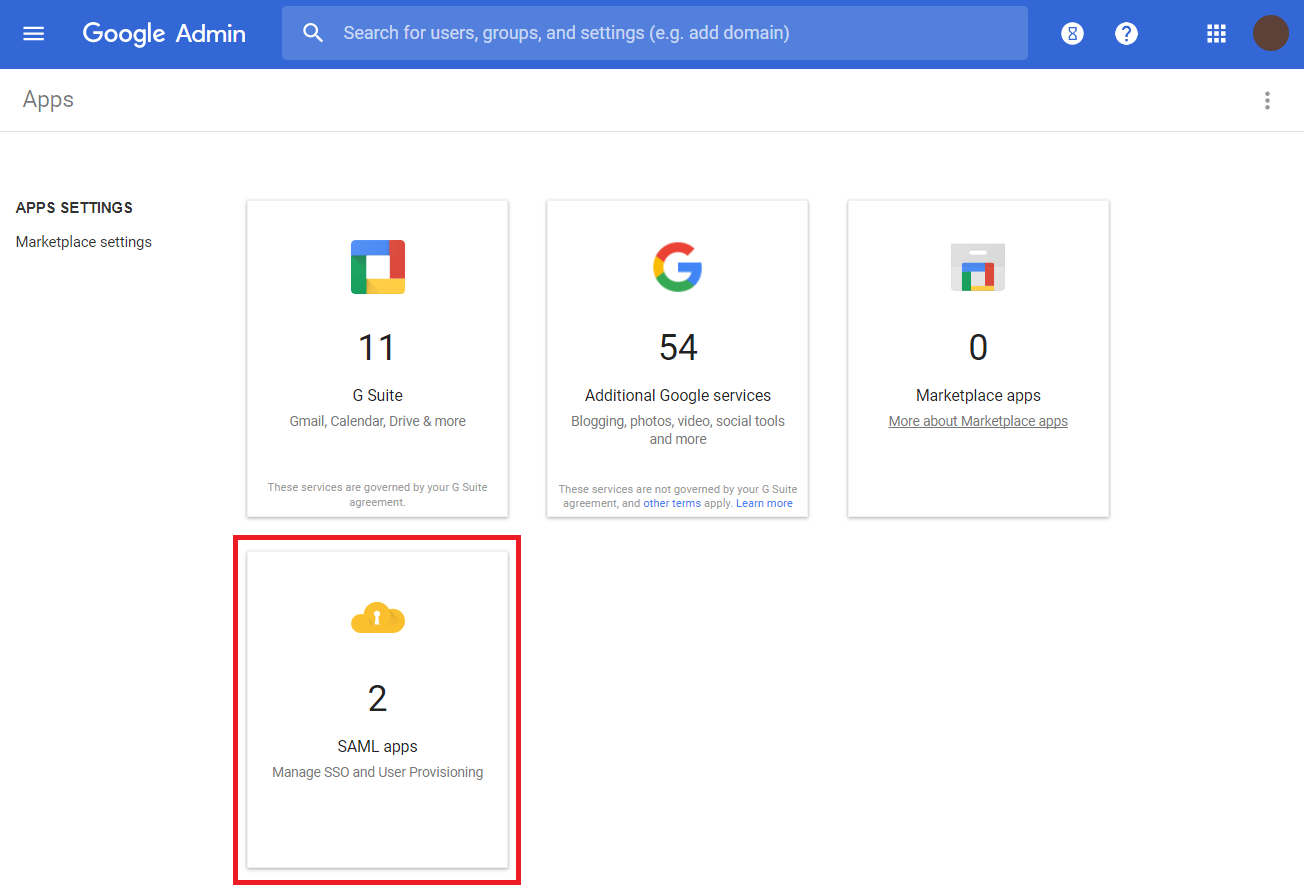
Task: Follow the More about Marketplace apps link
Action: [x=978, y=421]
